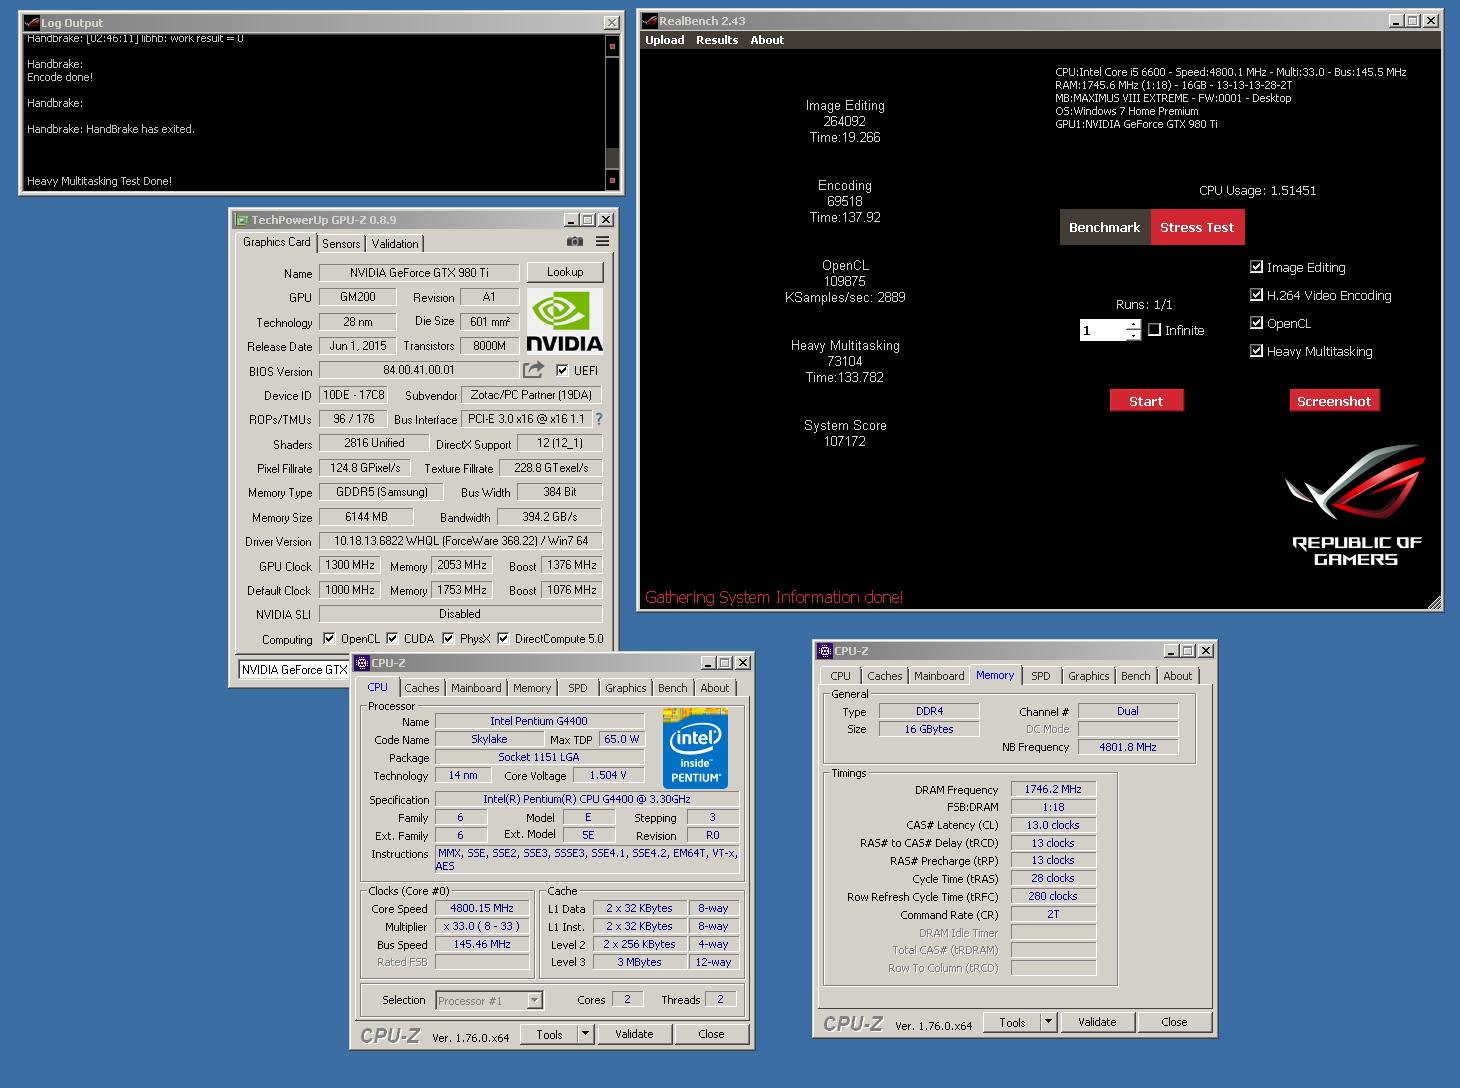Click Validate in left CPU-Z window
This screenshot has height=1088, width=1460.
click(x=634, y=1034)
